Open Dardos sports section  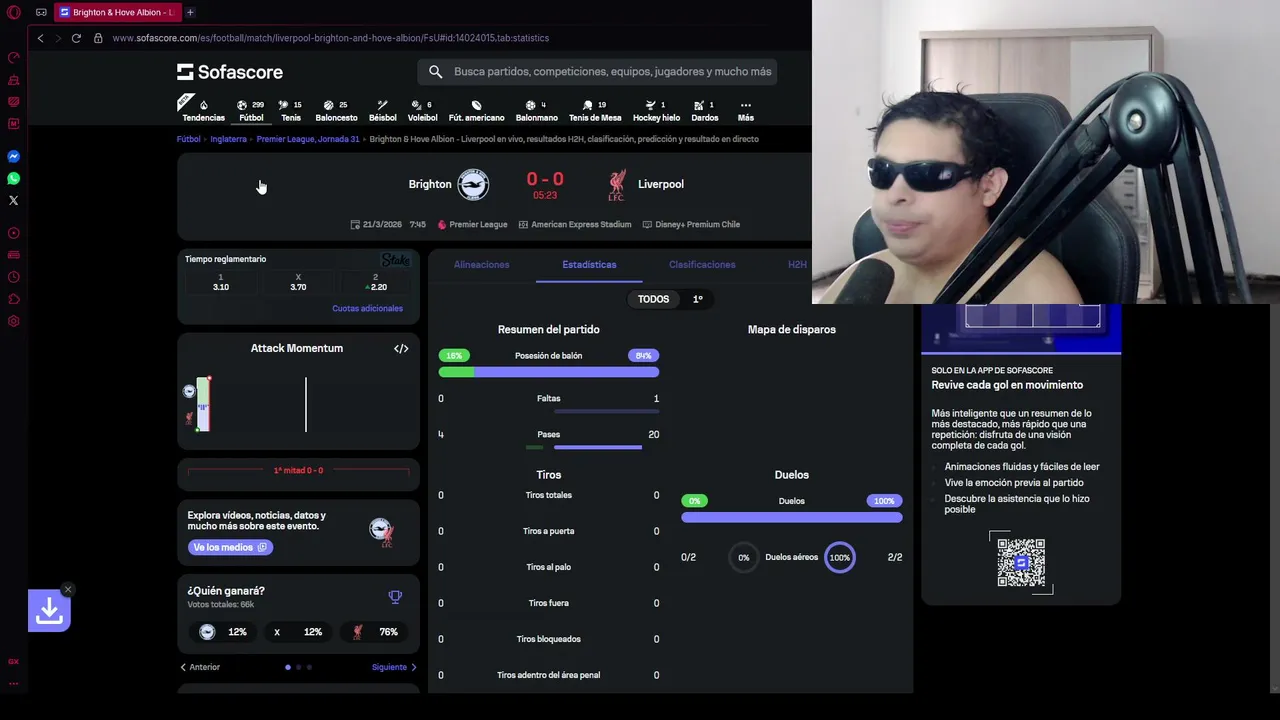704,110
